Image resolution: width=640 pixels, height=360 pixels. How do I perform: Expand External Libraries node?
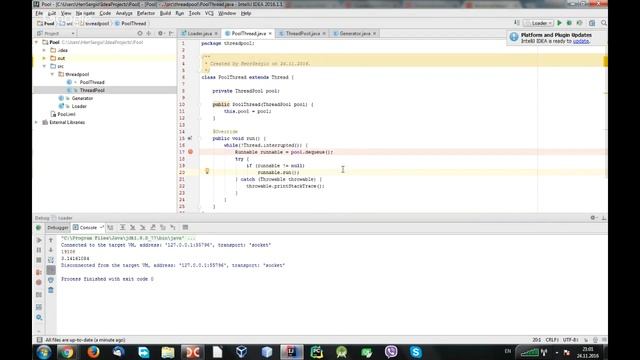tap(36, 122)
